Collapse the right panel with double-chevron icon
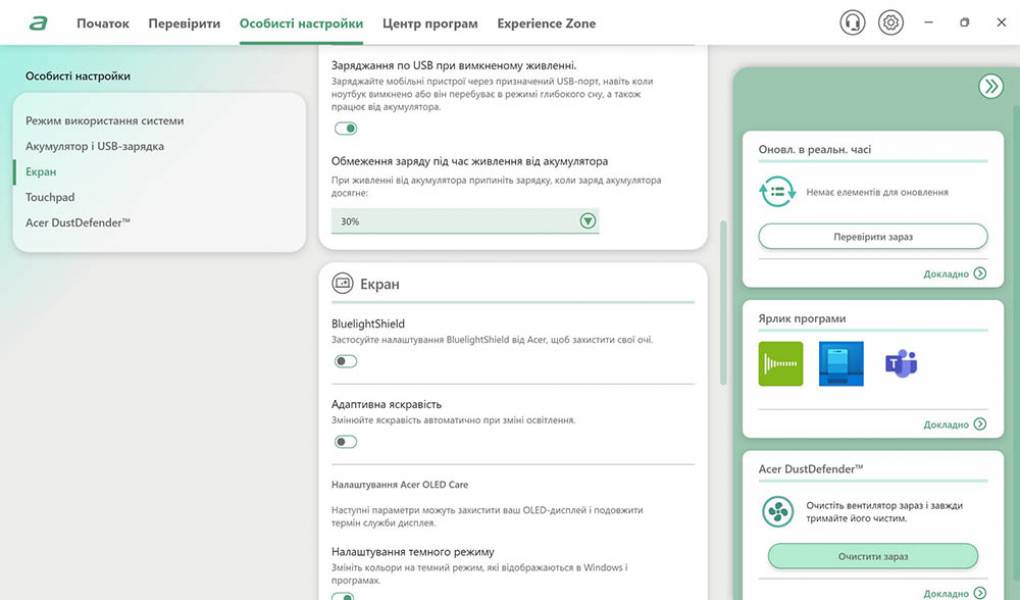This screenshot has width=1020, height=600. [x=990, y=87]
